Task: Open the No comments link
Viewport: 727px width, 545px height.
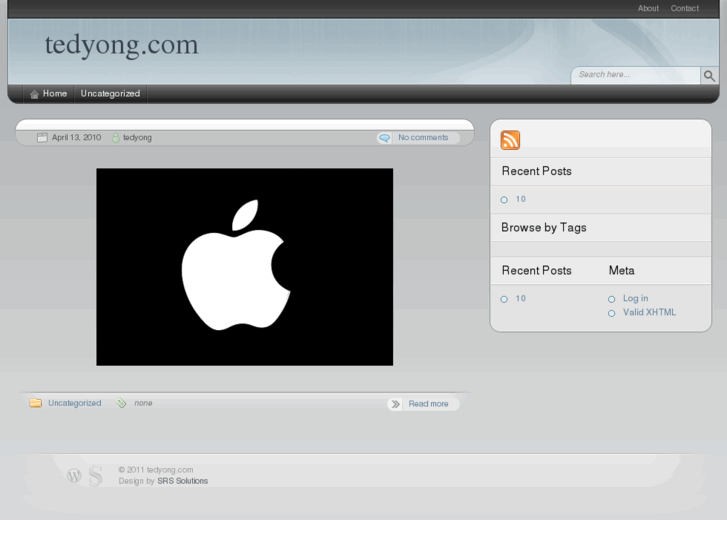Action: click(423, 138)
